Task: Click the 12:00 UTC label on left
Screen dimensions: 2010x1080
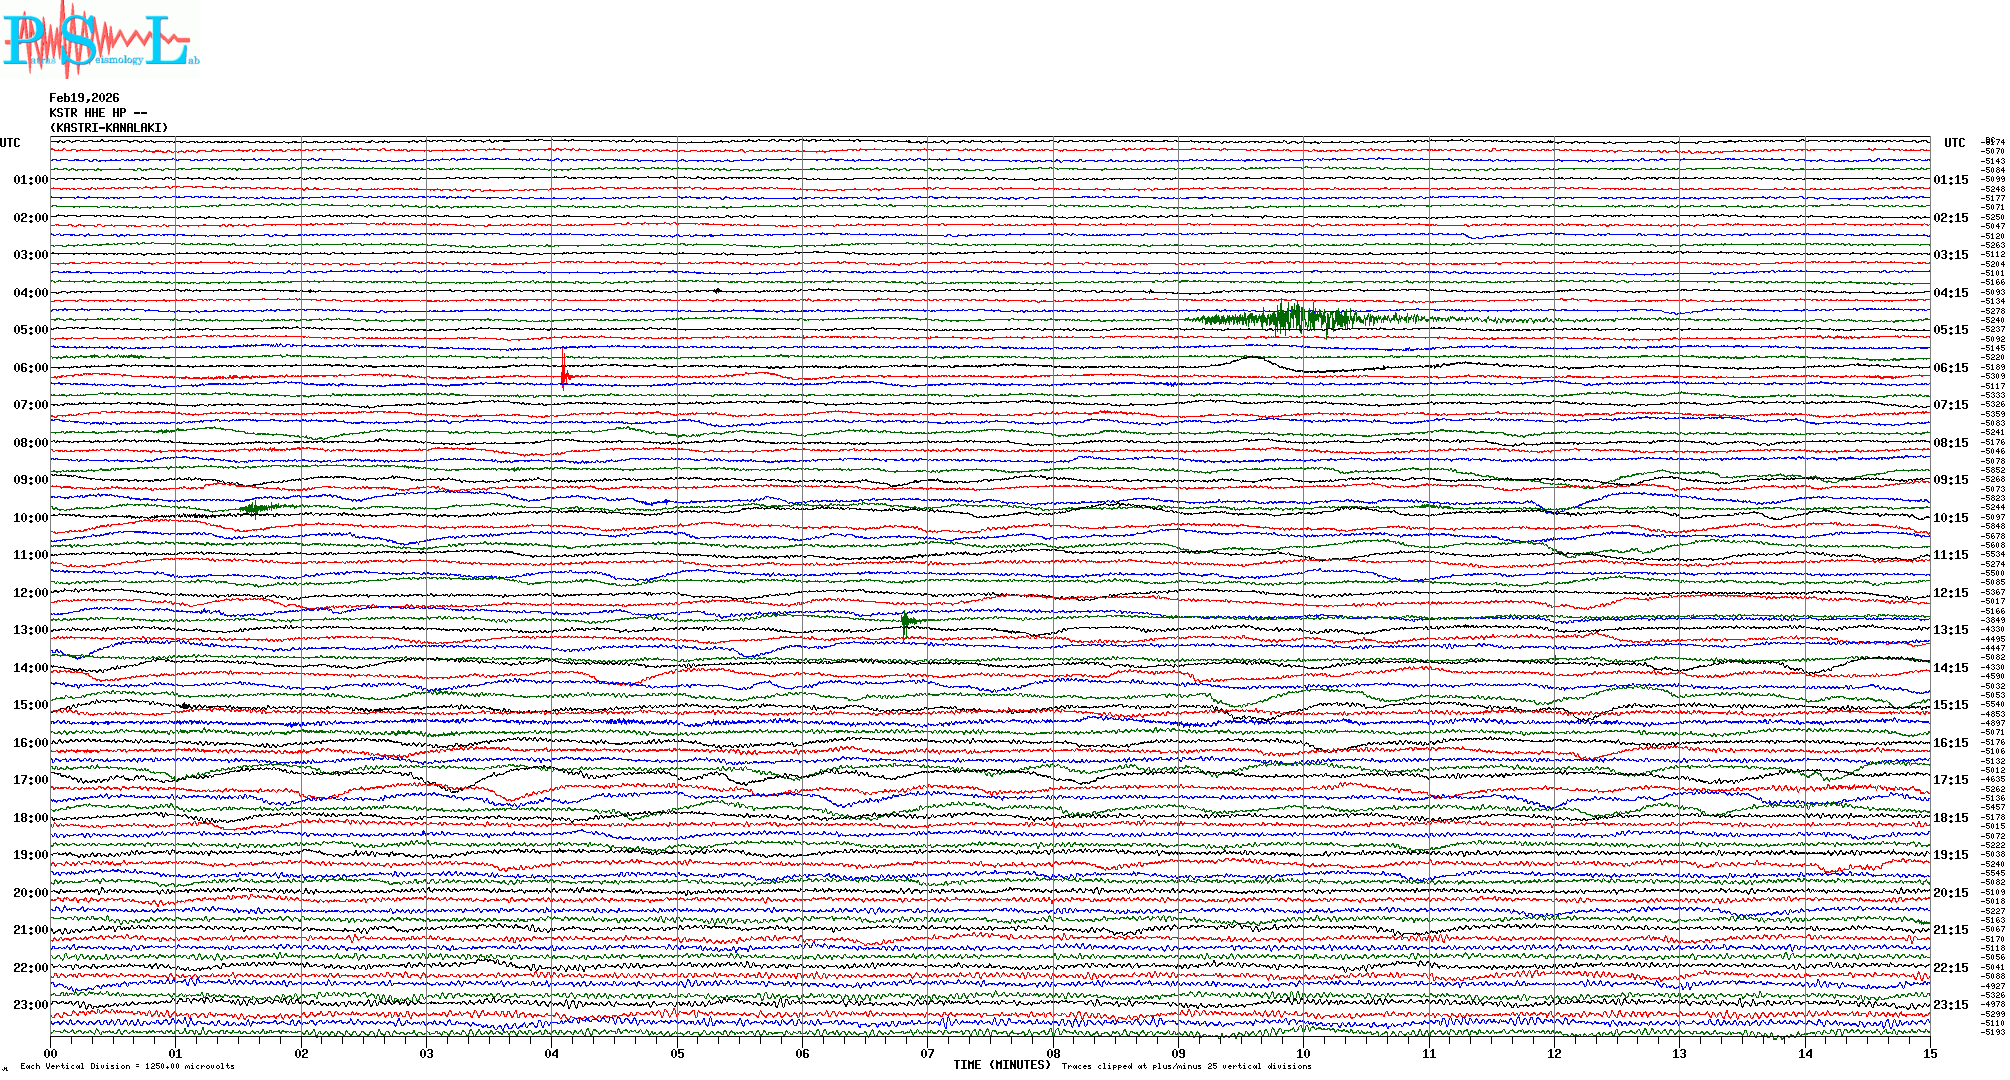Action: 30,593
